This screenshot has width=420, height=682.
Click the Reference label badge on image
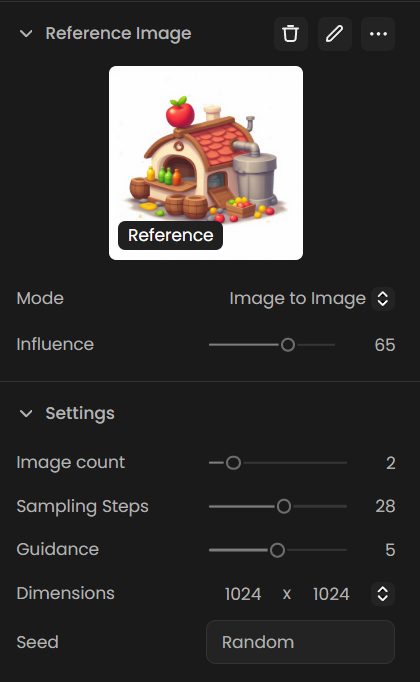click(170, 235)
